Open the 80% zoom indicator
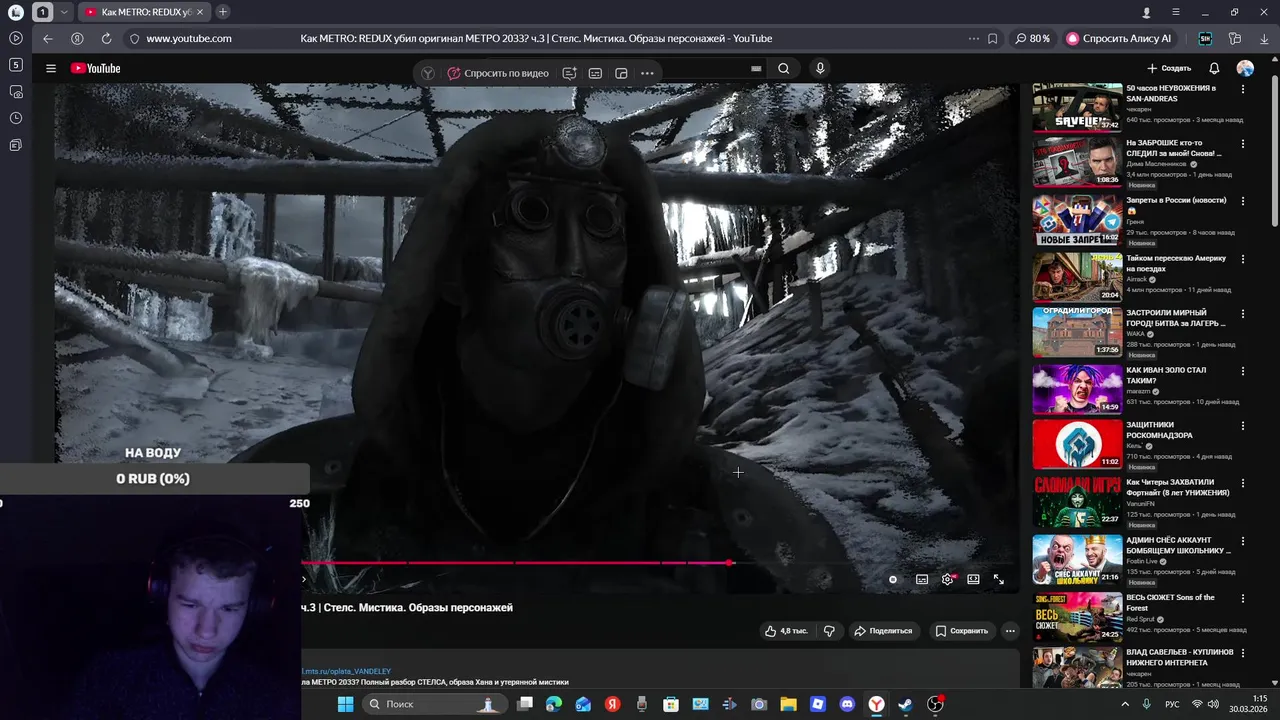The image size is (1280, 720). [1032, 38]
